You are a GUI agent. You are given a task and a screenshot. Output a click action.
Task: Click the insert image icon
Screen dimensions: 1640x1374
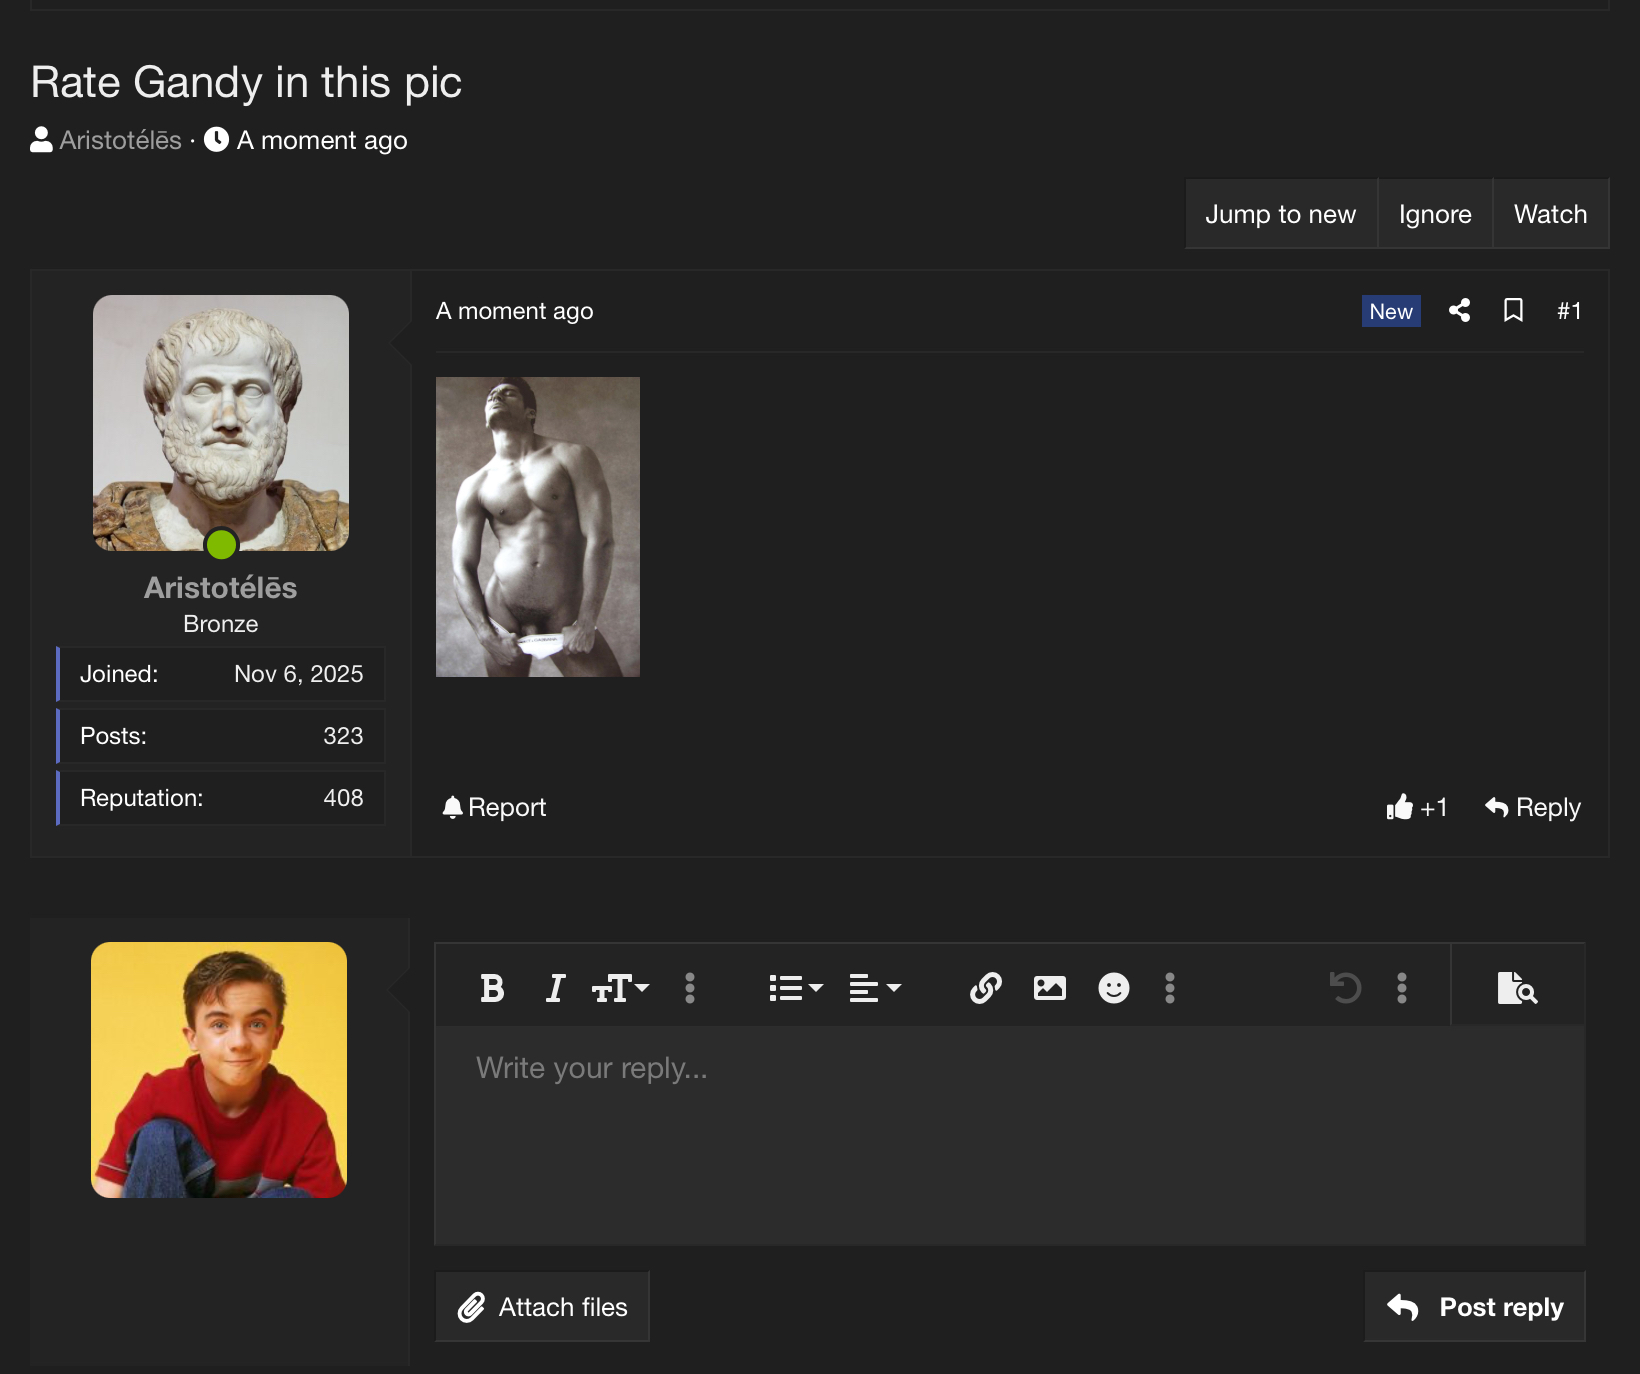[1049, 988]
